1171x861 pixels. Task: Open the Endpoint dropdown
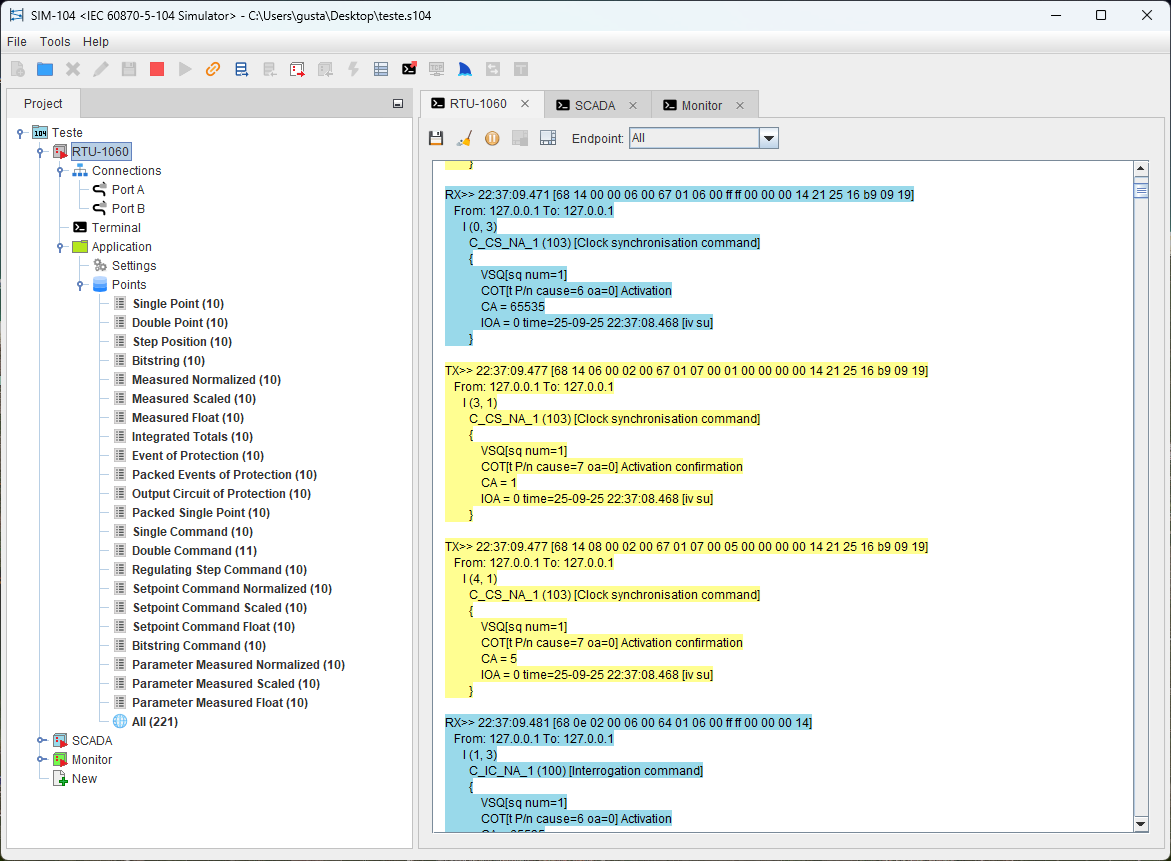coord(768,139)
